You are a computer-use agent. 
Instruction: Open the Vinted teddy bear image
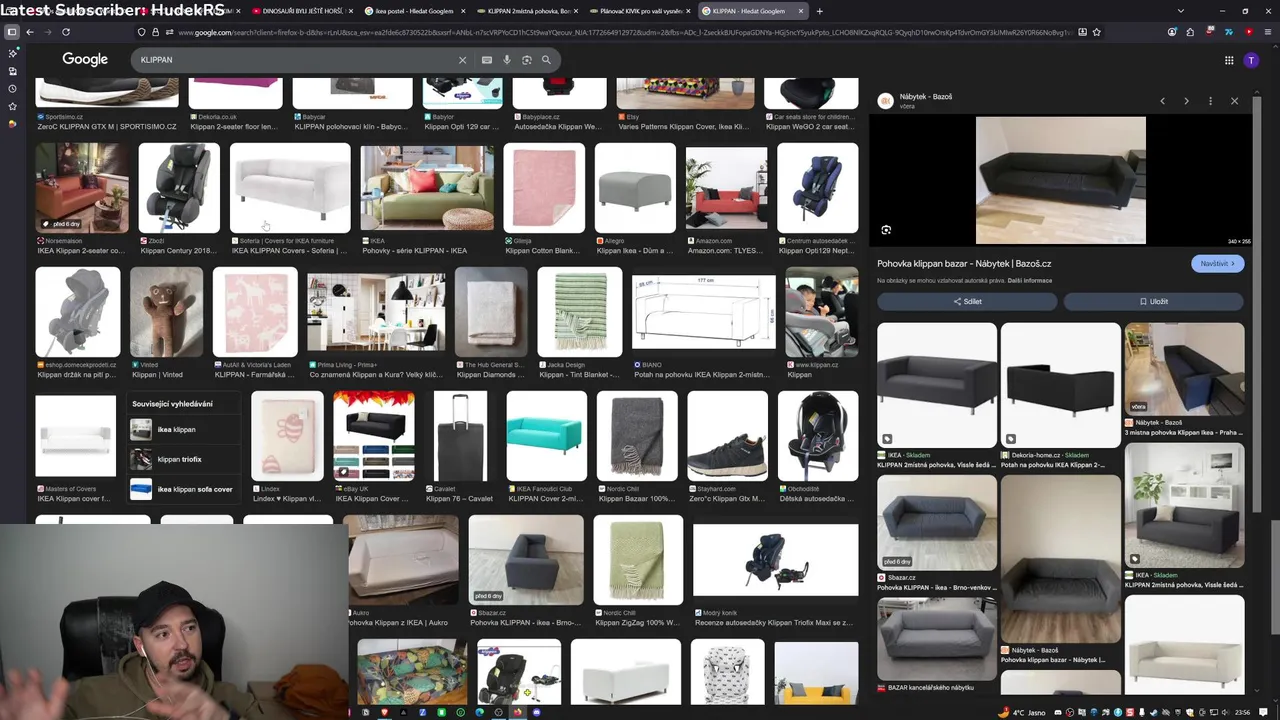(x=166, y=312)
